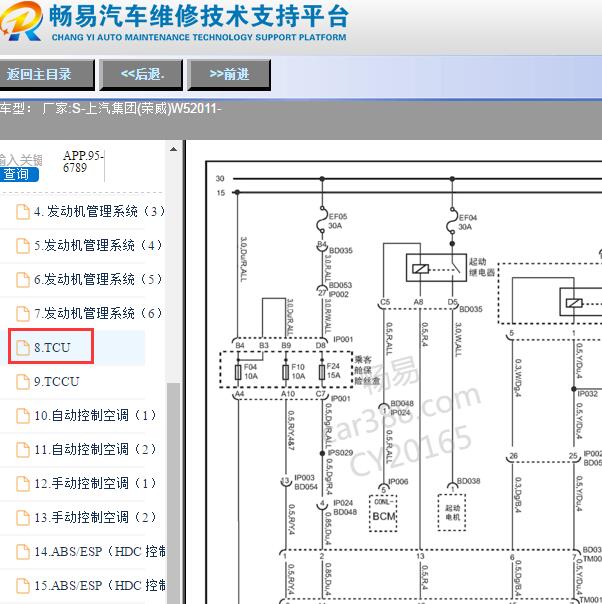
Task: Open the 14.ABS/ESP entry
Action: [x=100, y=551]
